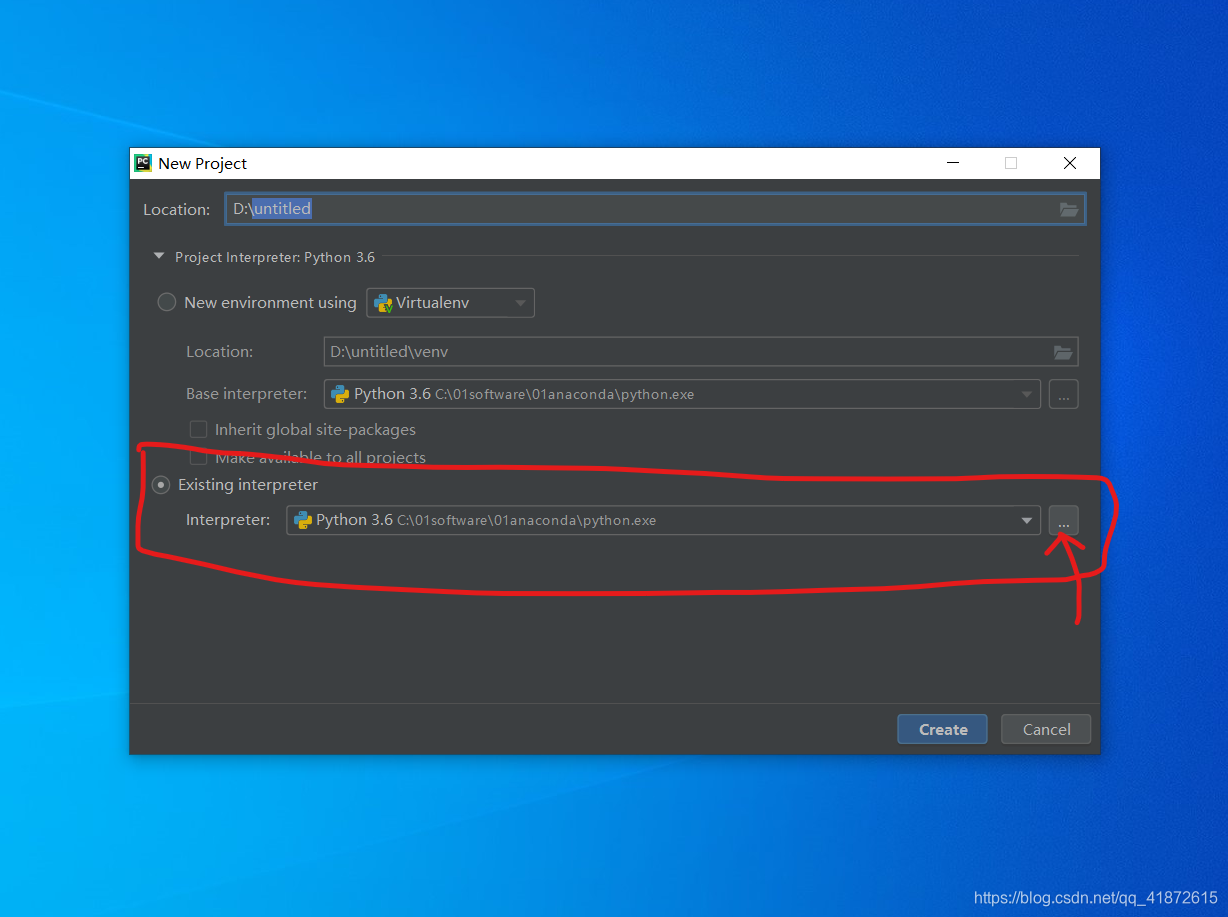Minimize the New Project window
This screenshot has width=1228, height=917.
(x=952, y=163)
